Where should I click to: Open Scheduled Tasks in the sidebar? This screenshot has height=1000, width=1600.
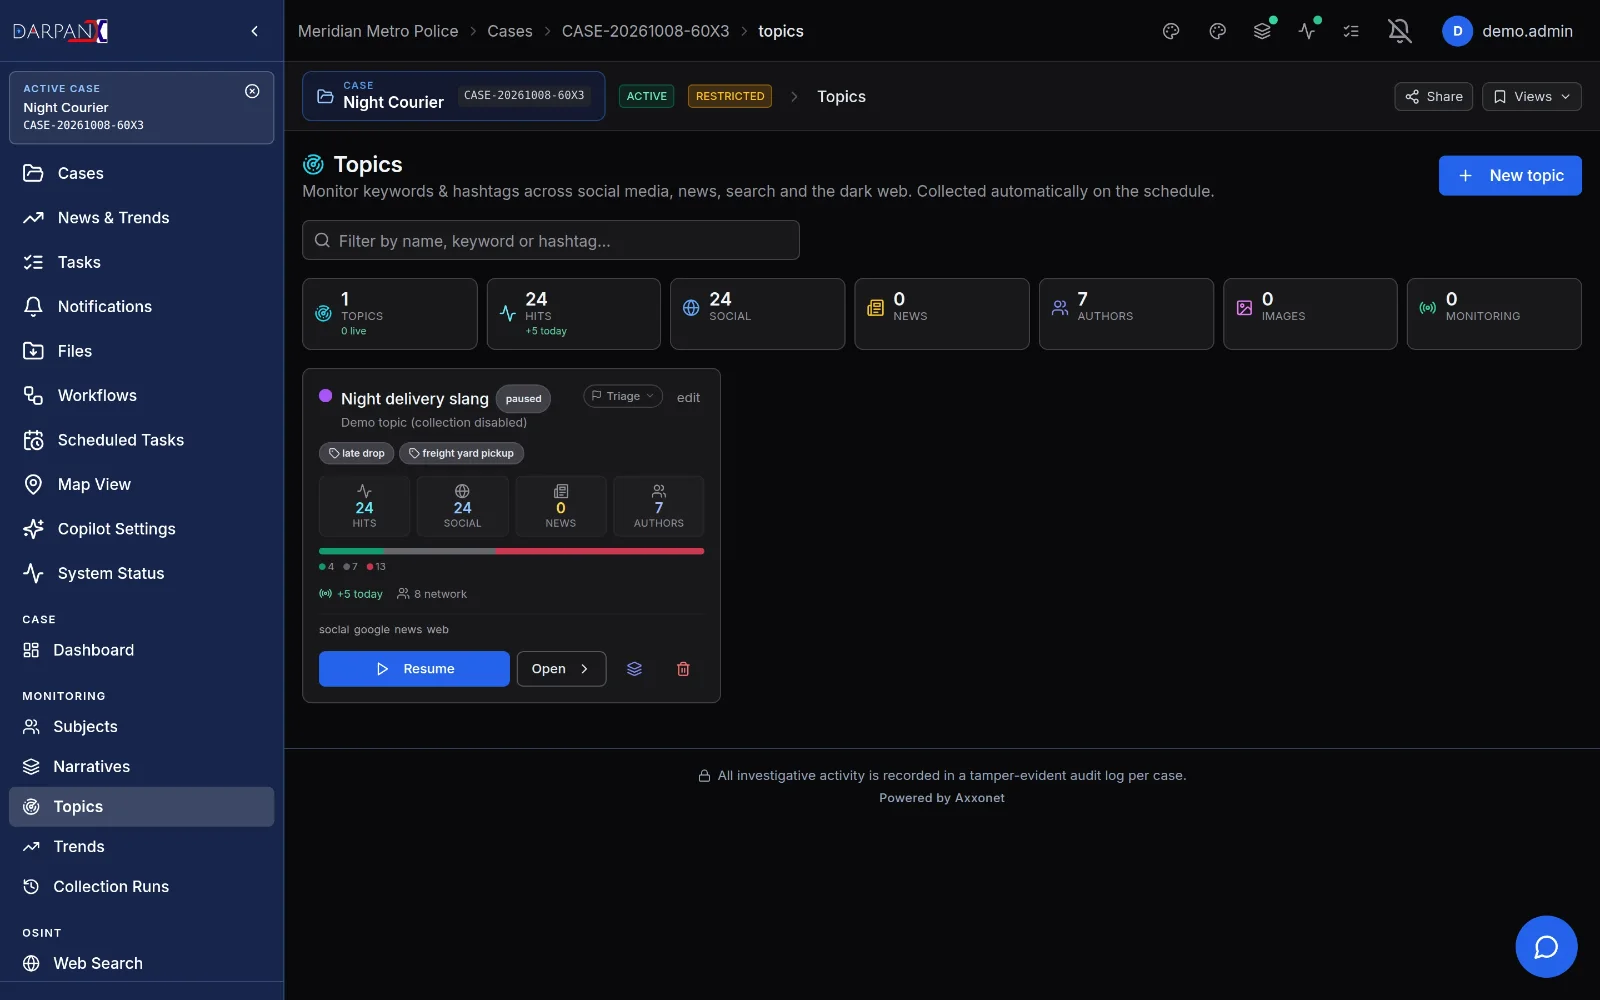coord(141,440)
